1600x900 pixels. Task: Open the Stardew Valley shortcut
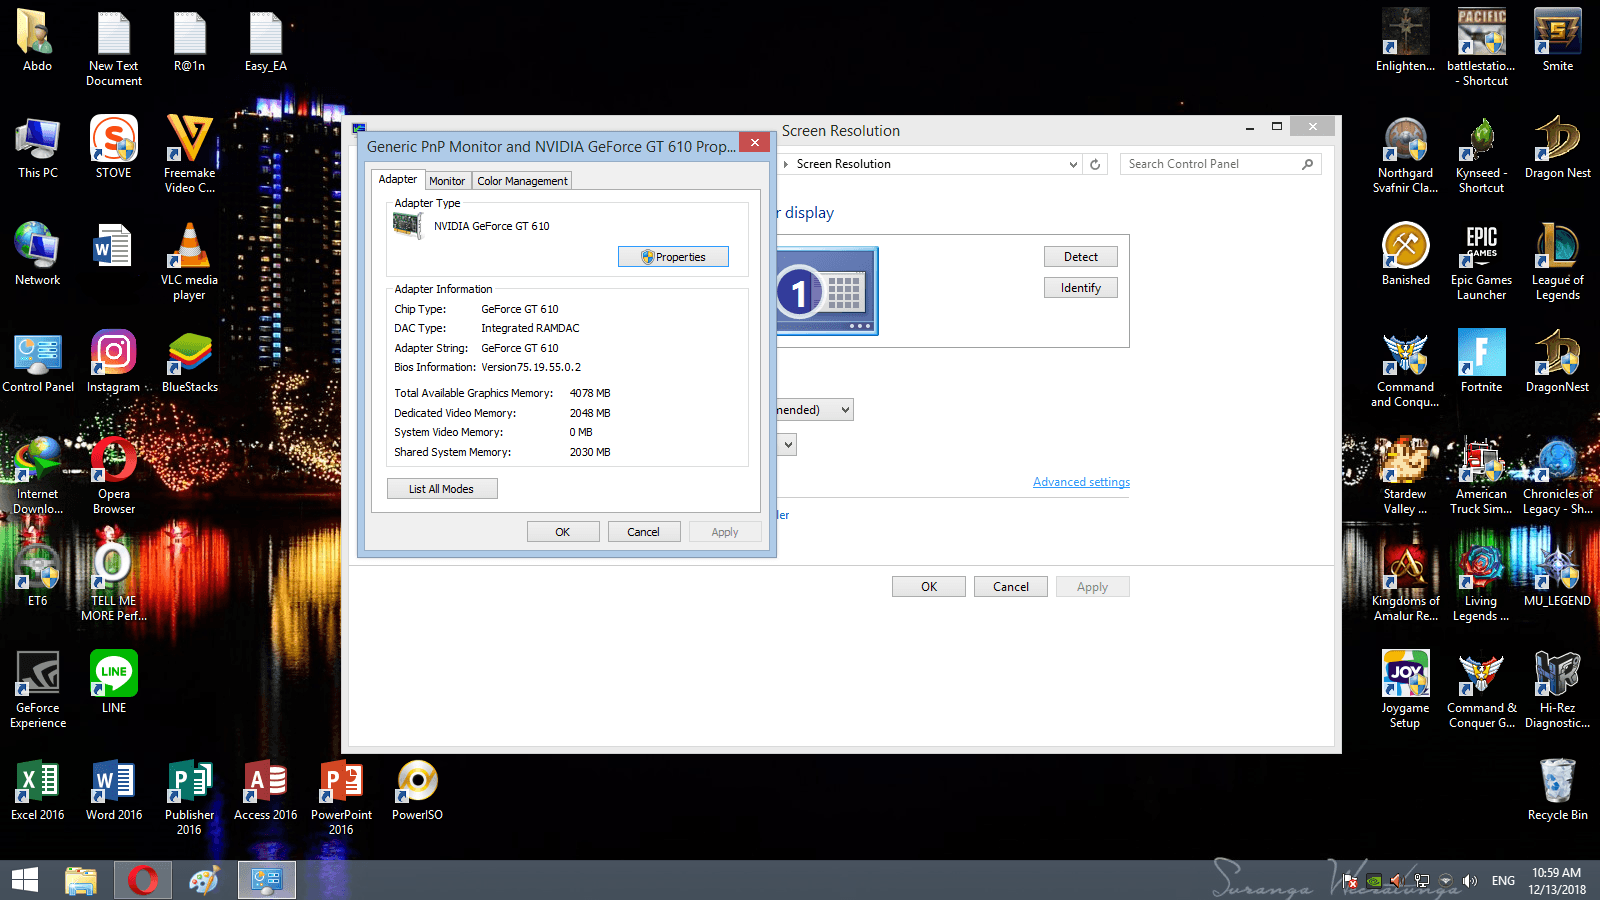[x=1405, y=476]
